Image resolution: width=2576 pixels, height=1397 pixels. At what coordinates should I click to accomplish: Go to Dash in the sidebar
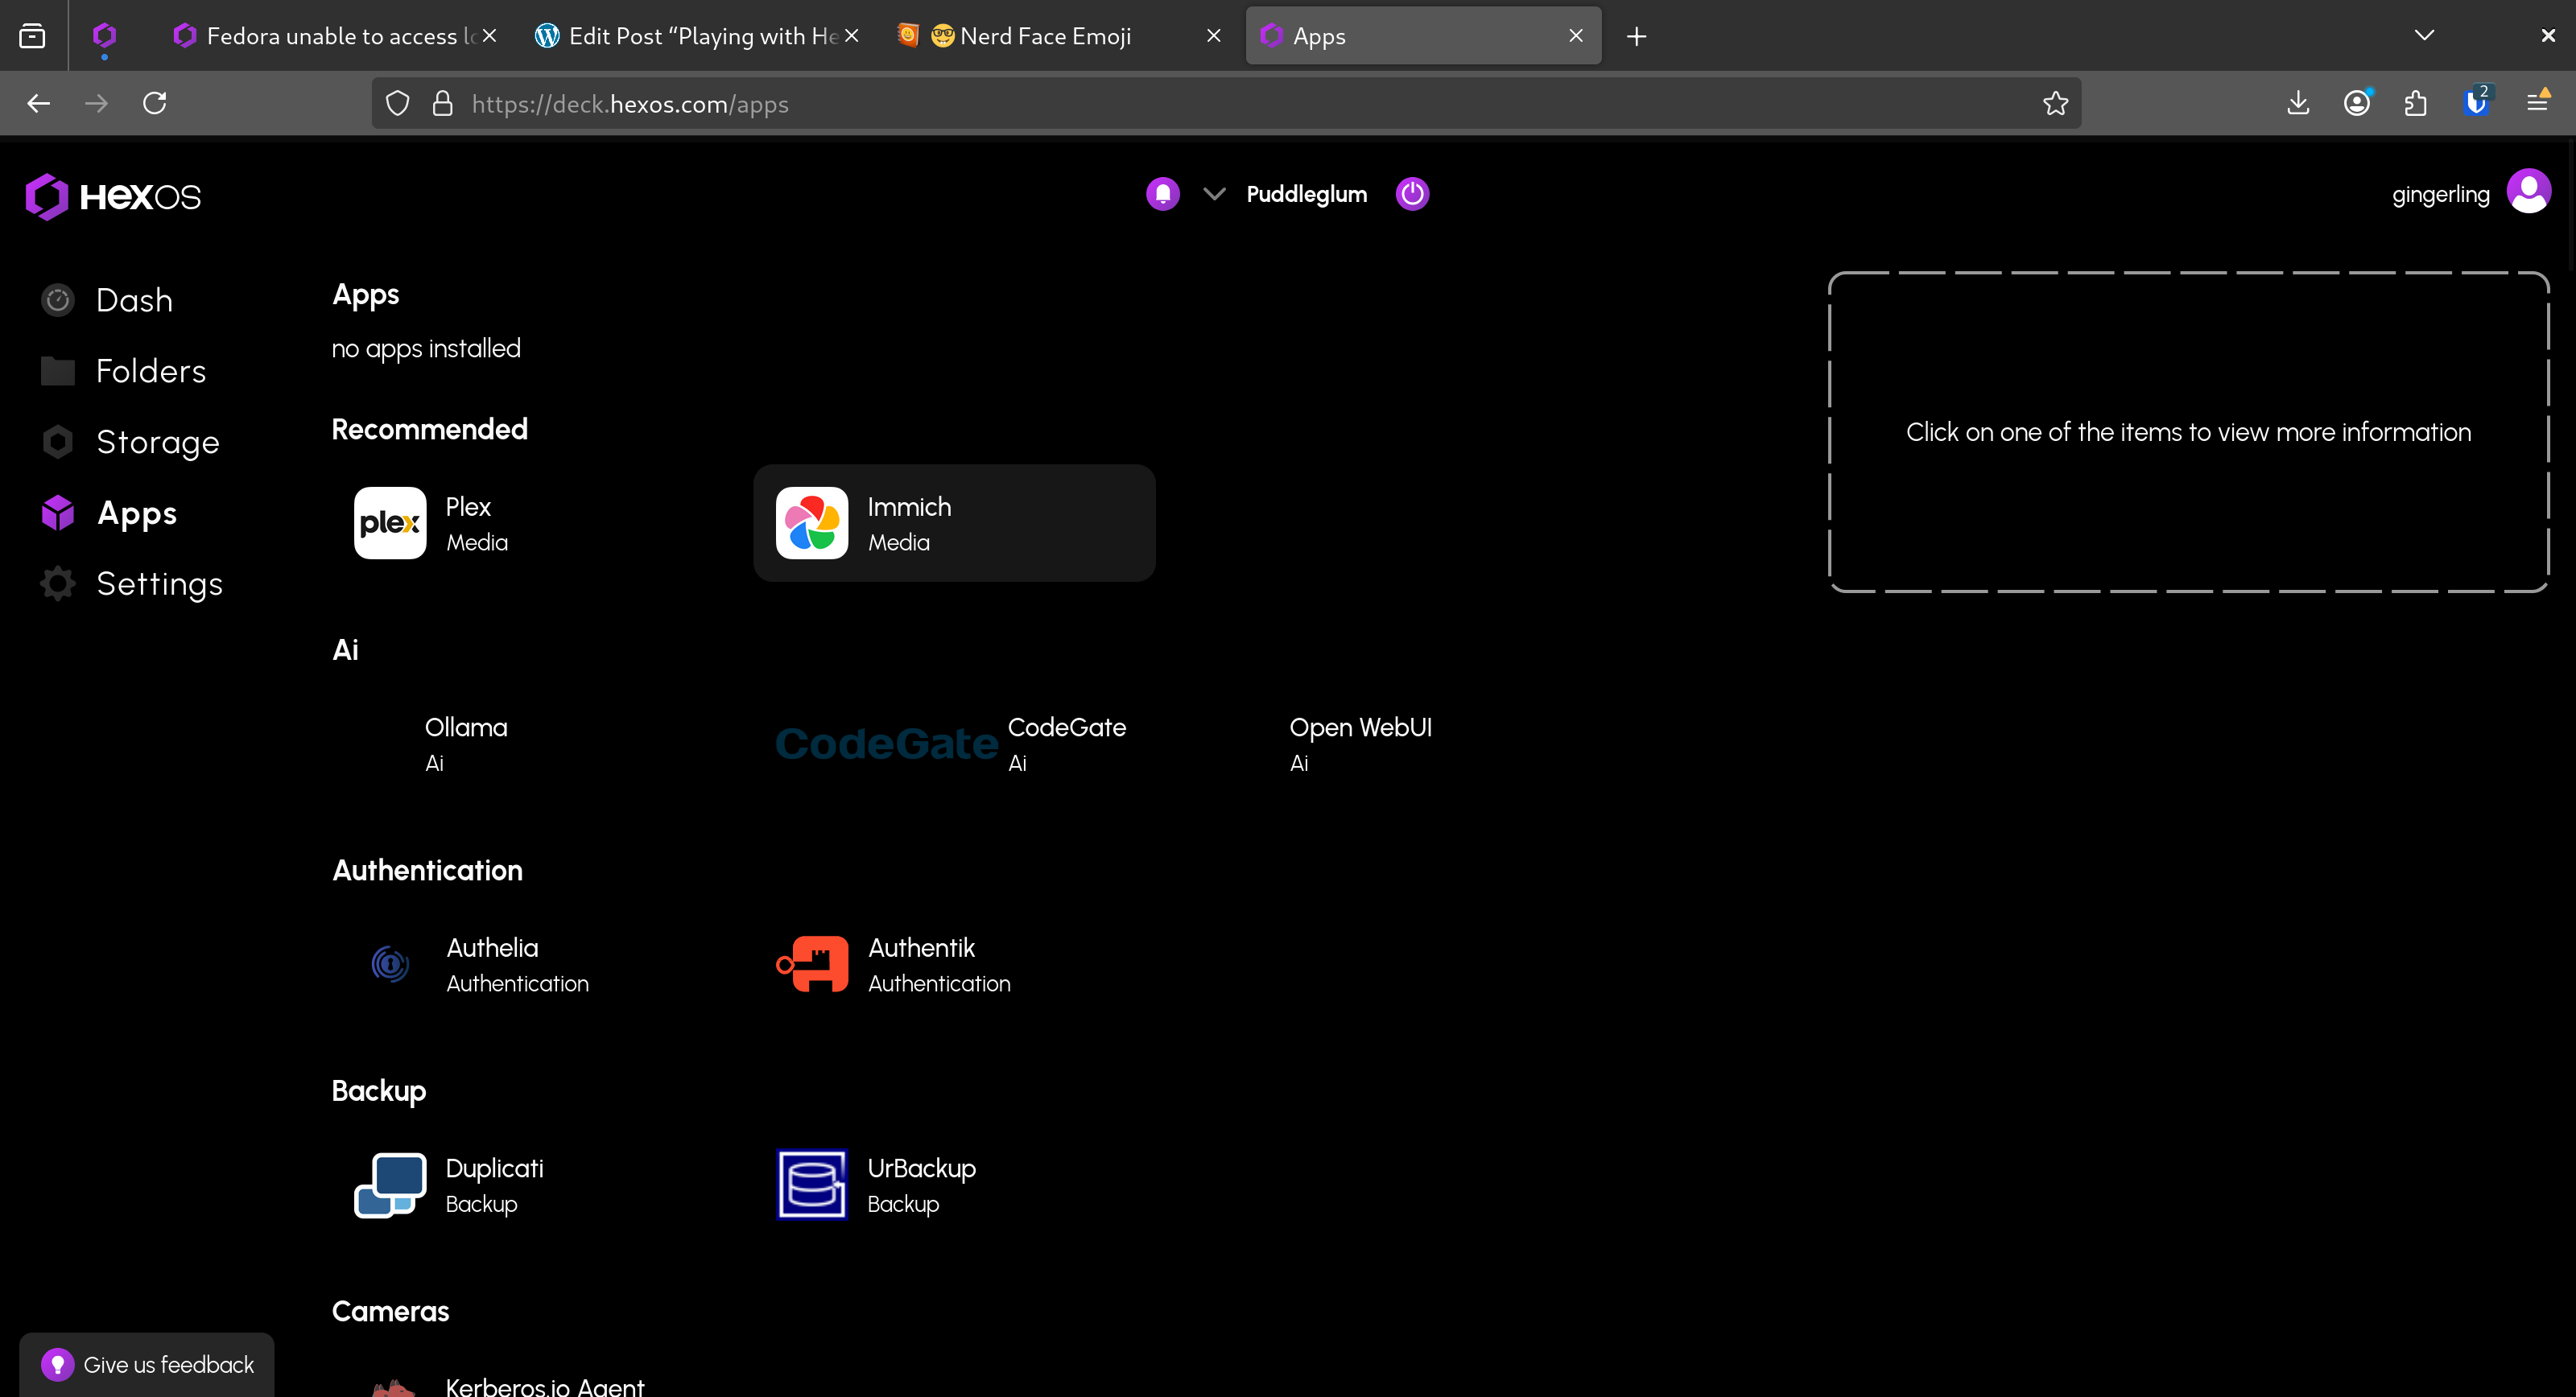pyautogui.click(x=134, y=300)
